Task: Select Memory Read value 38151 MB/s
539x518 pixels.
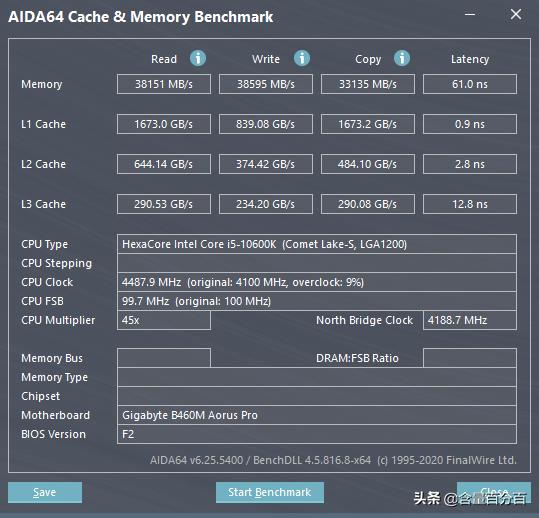Action: coord(164,84)
